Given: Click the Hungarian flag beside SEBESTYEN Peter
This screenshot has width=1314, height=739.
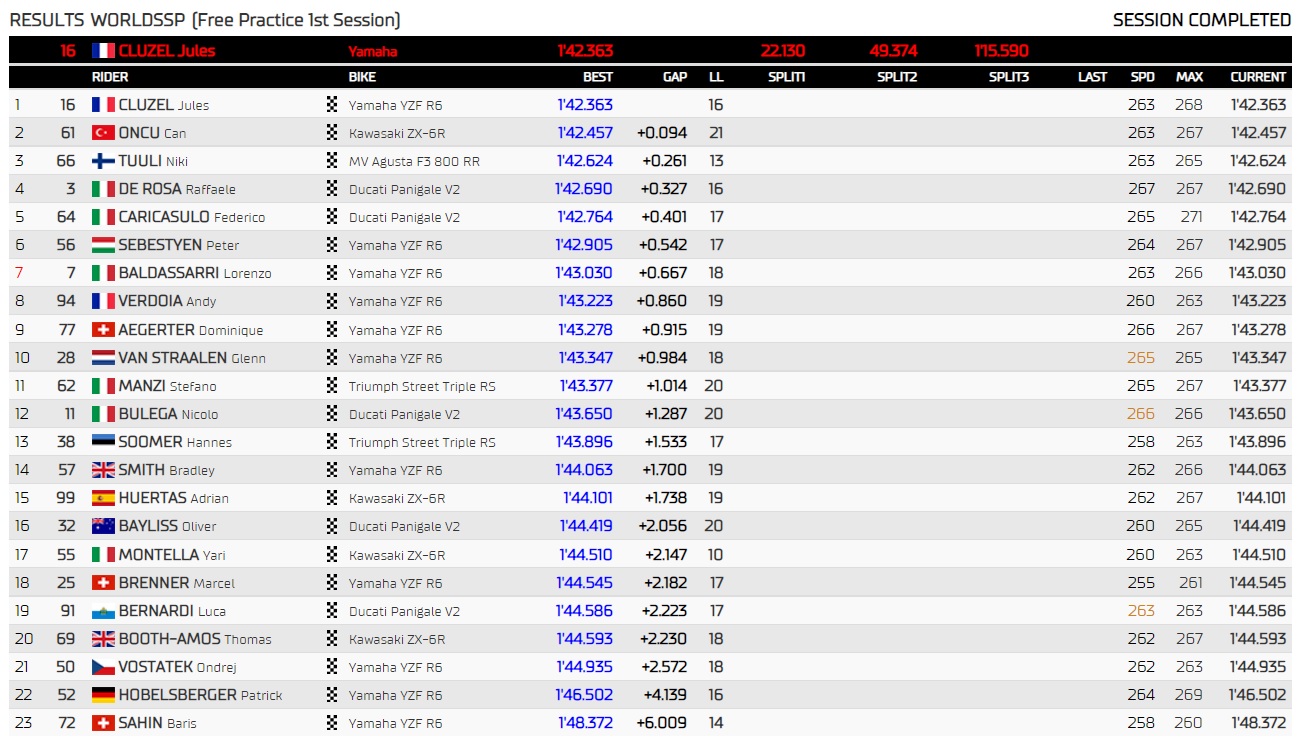Looking at the screenshot, I should coord(103,245).
